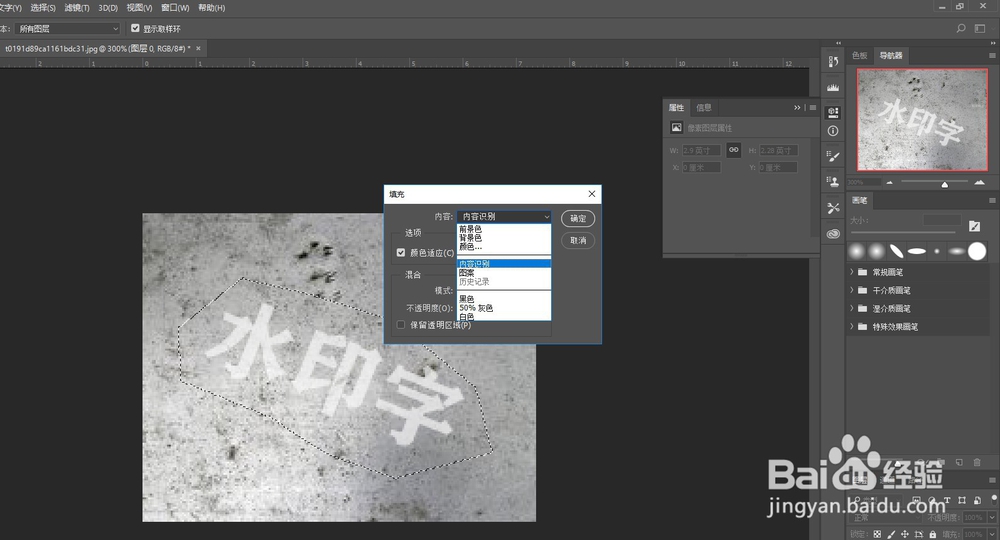Choose Background Color from the list
The width and height of the screenshot is (1000, 540).
(504, 238)
